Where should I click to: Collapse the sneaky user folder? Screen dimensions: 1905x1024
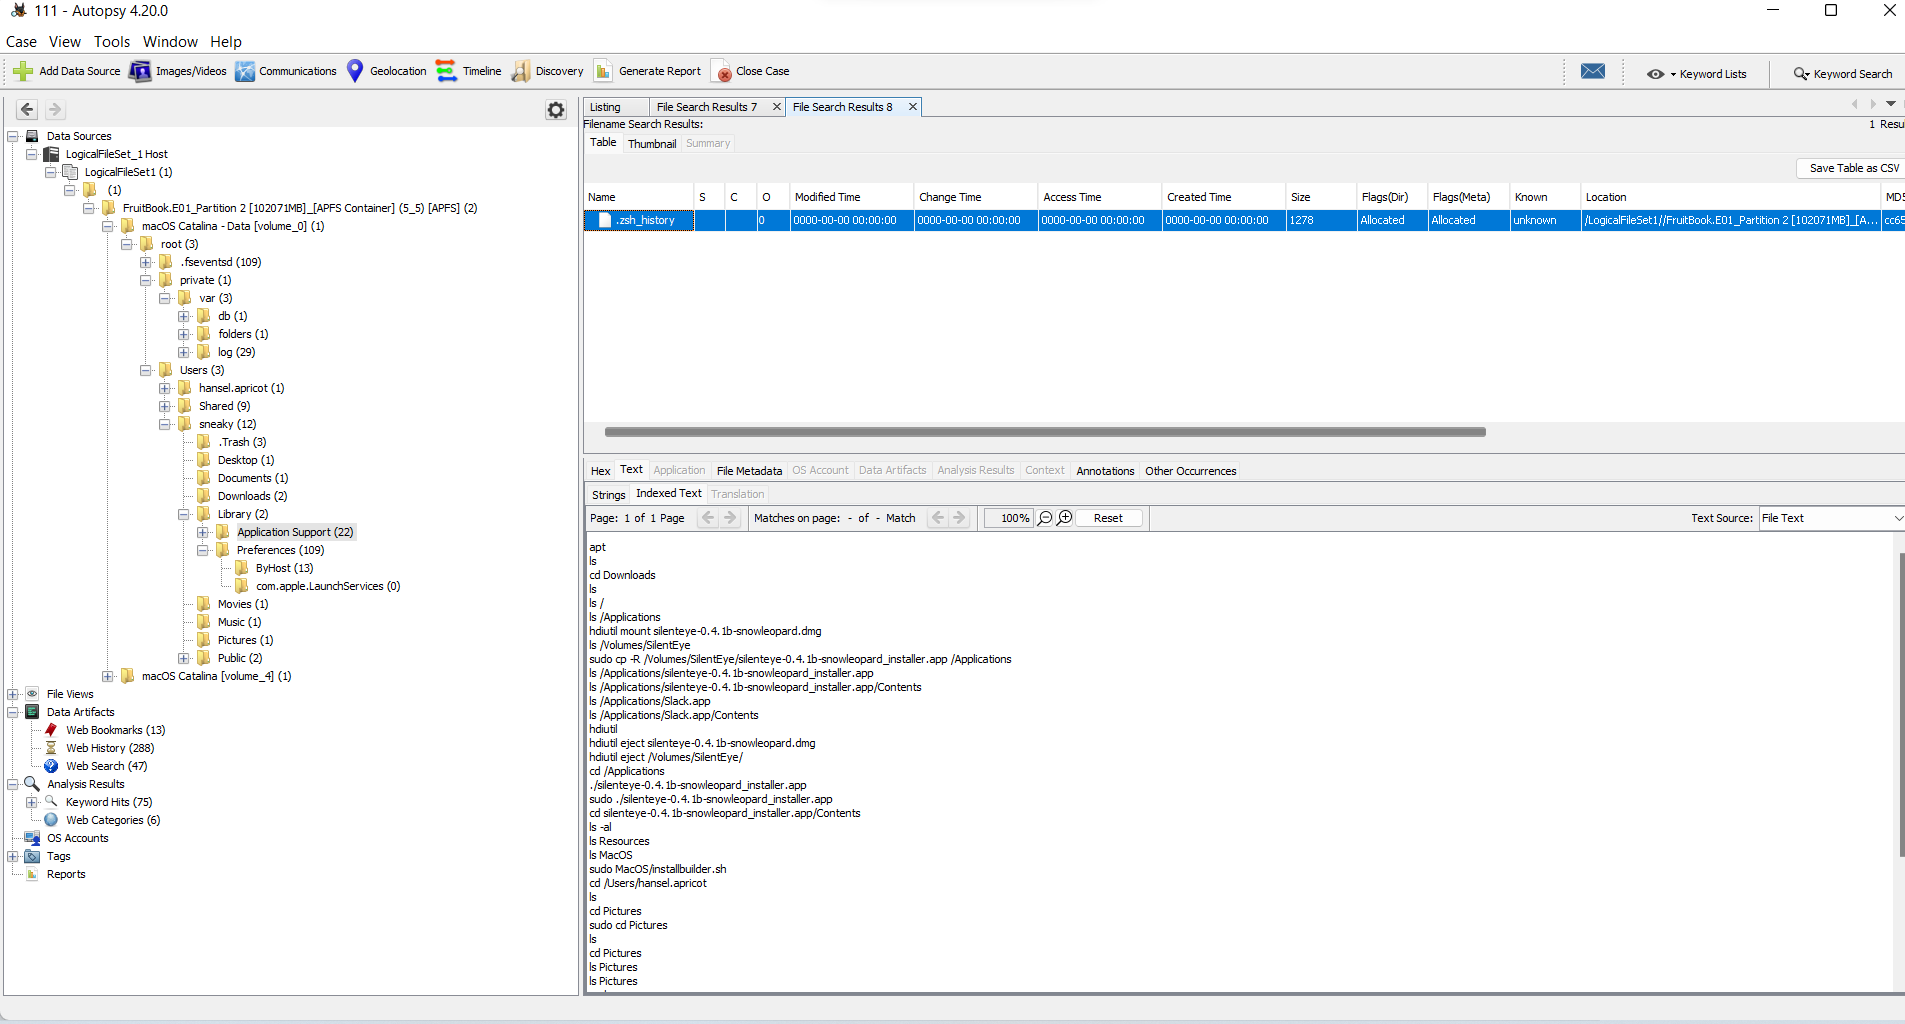(x=165, y=424)
